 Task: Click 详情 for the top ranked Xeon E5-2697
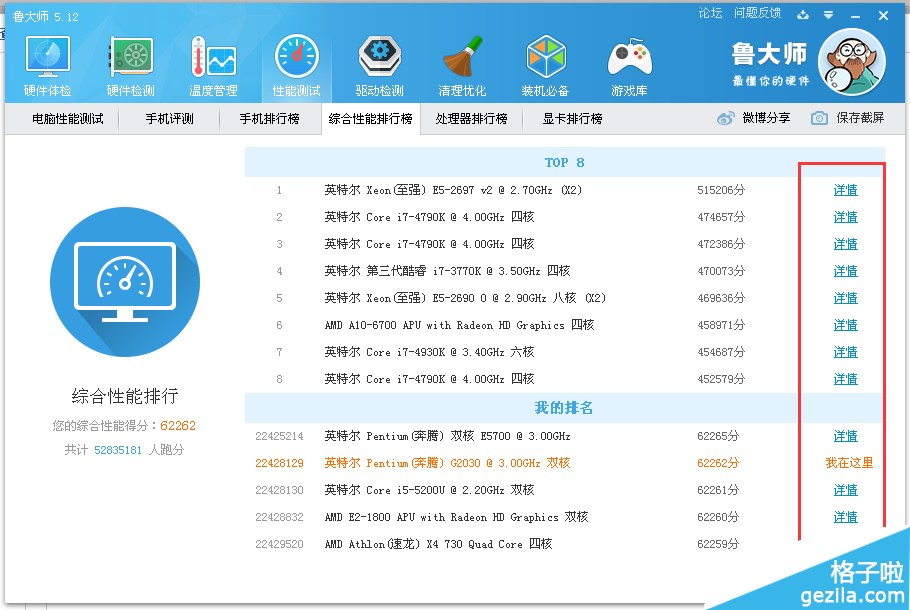coord(845,189)
